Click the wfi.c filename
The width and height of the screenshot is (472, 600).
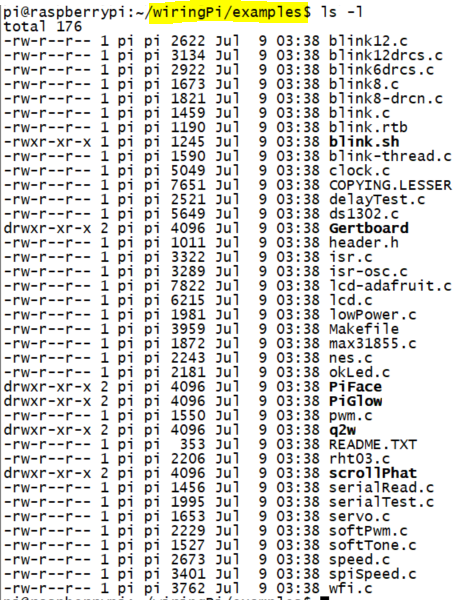[x=351, y=589]
